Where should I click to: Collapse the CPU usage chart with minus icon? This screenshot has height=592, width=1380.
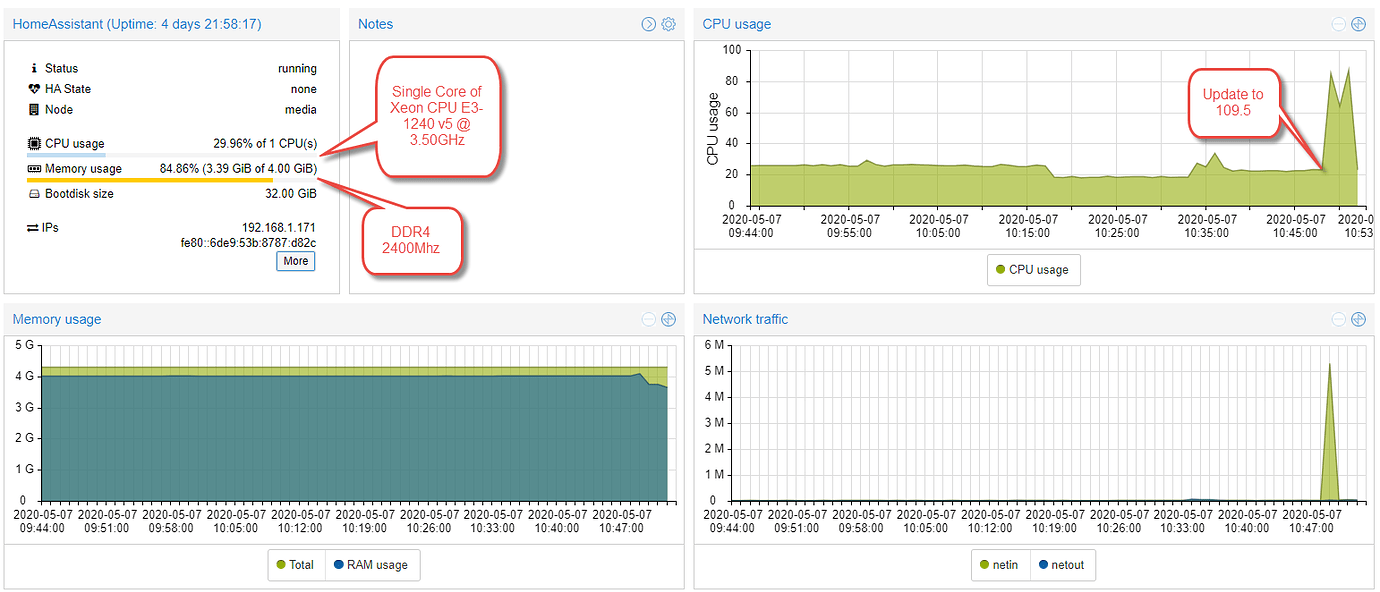click(x=1338, y=24)
